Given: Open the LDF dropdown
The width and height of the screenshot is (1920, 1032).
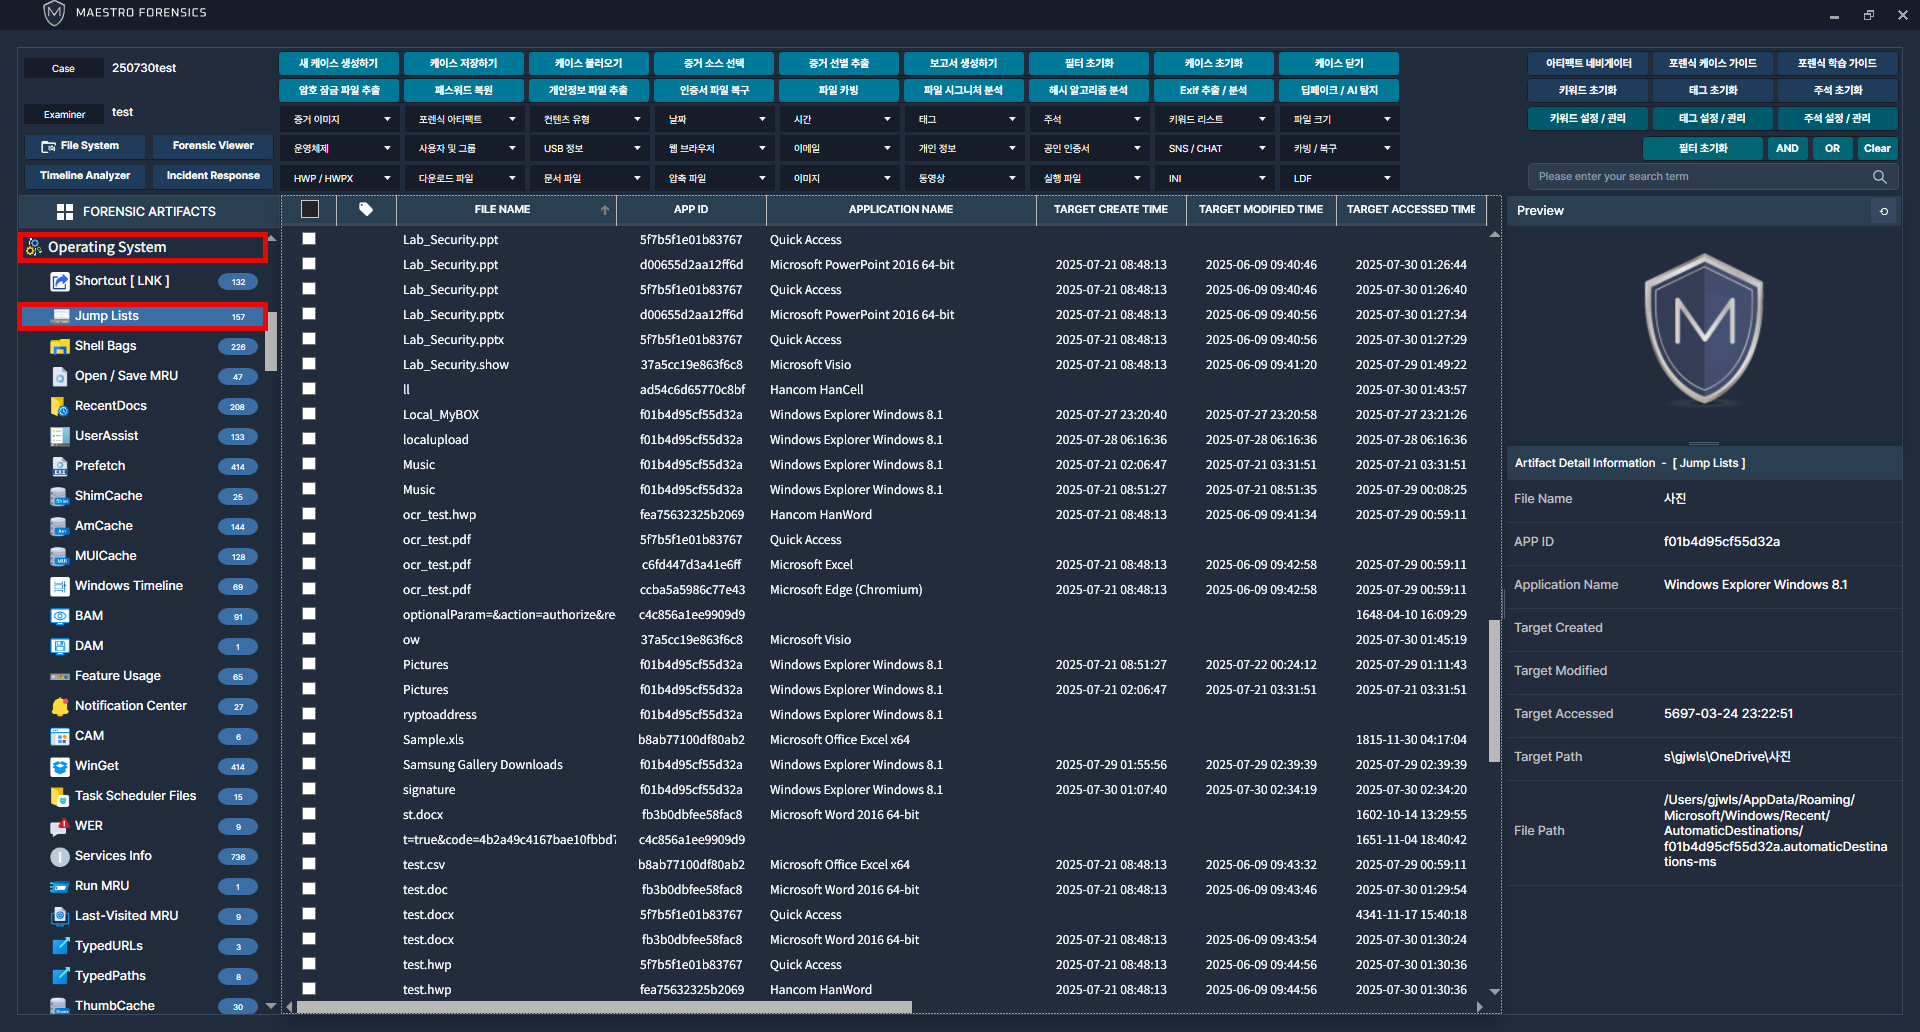Looking at the screenshot, I should [1341, 179].
